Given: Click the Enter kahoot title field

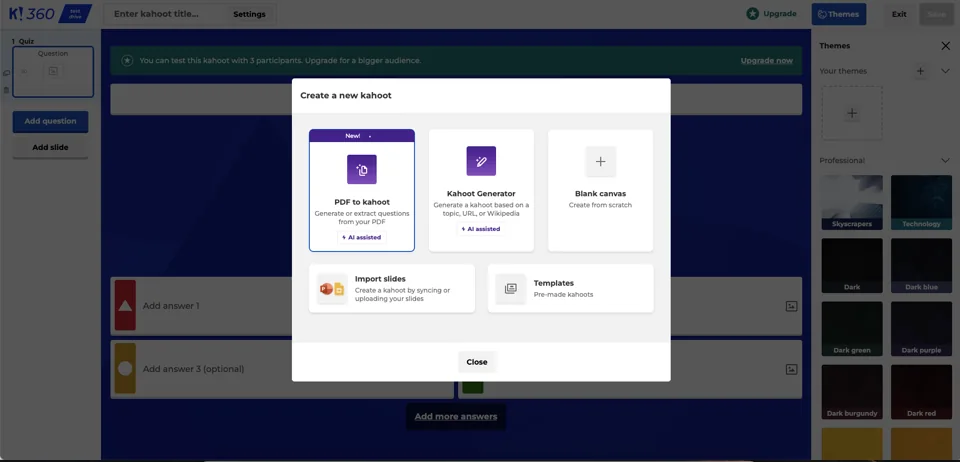Looking at the screenshot, I should pyautogui.click(x=165, y=14).
